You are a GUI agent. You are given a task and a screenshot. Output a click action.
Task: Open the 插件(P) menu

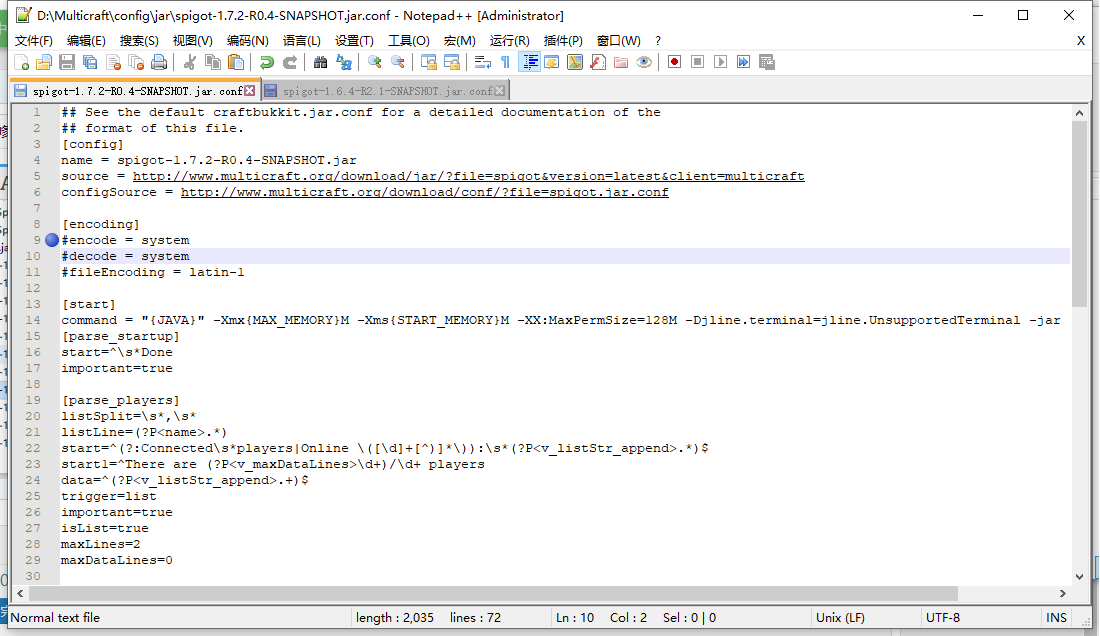tap(563, 41)
